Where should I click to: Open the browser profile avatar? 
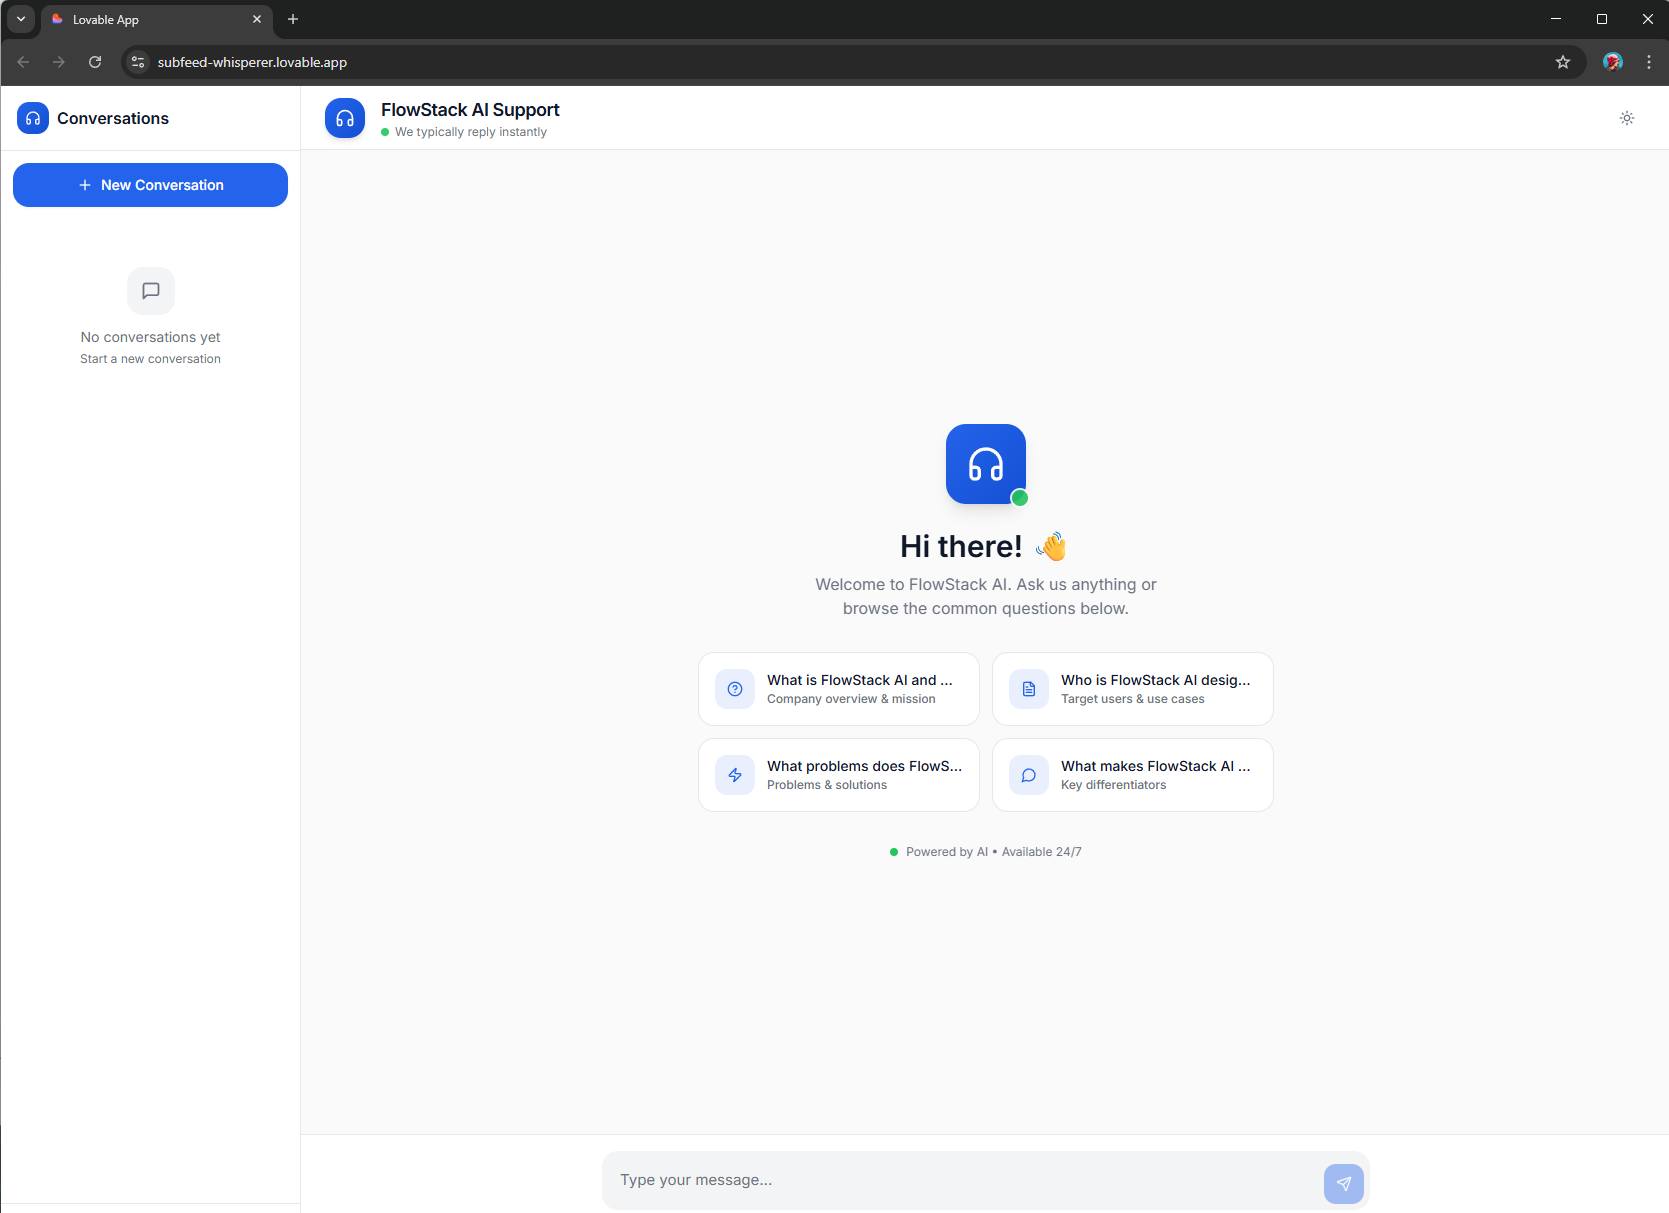(1612, 62)
